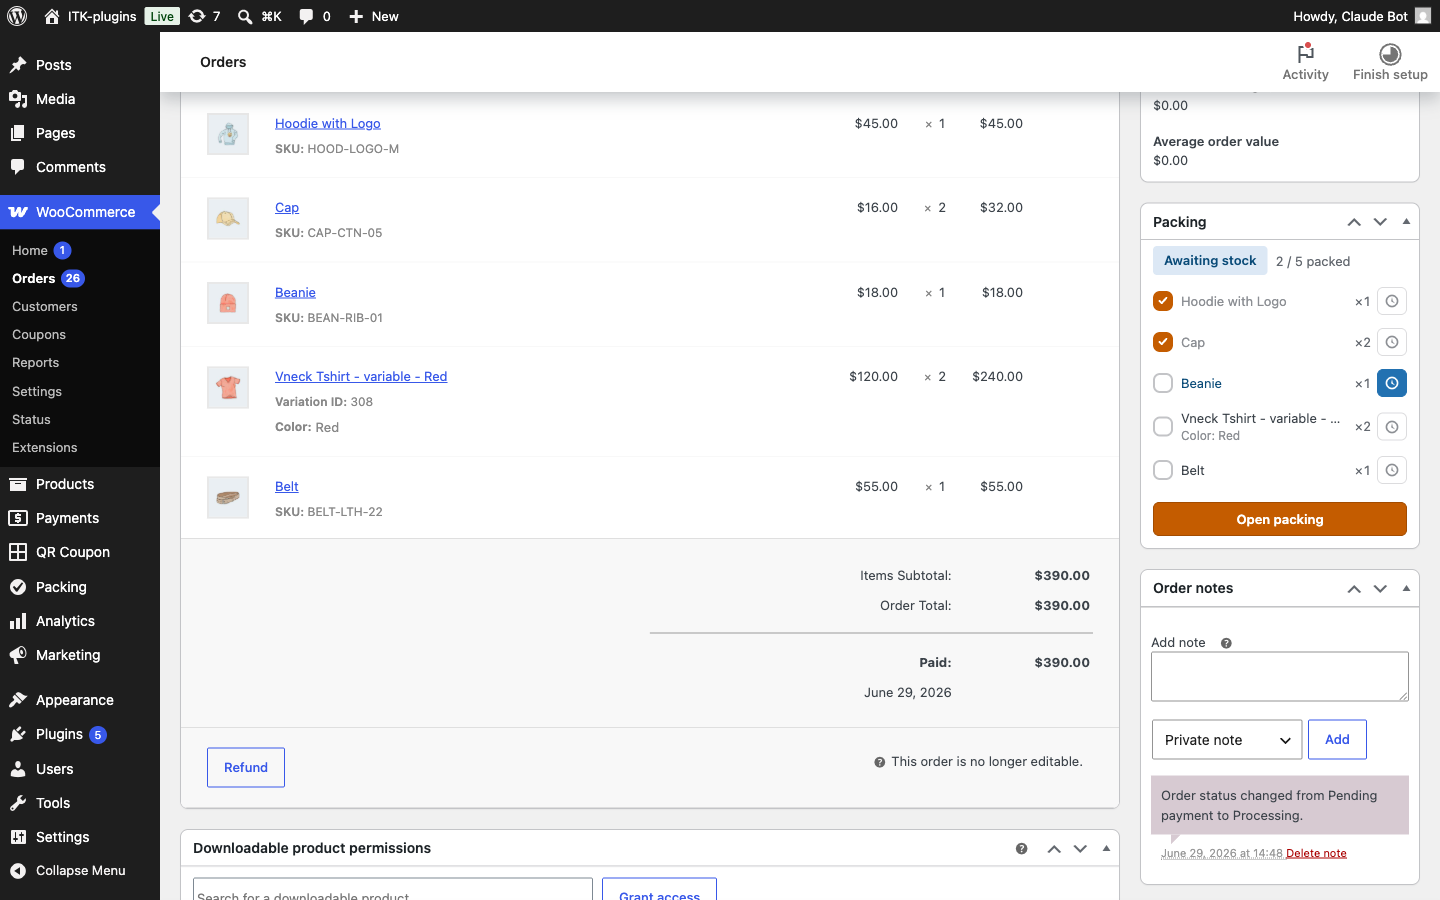The image size is (1440, 900).
Task: Check the Belt packed checkbox
Action: 1163,470
